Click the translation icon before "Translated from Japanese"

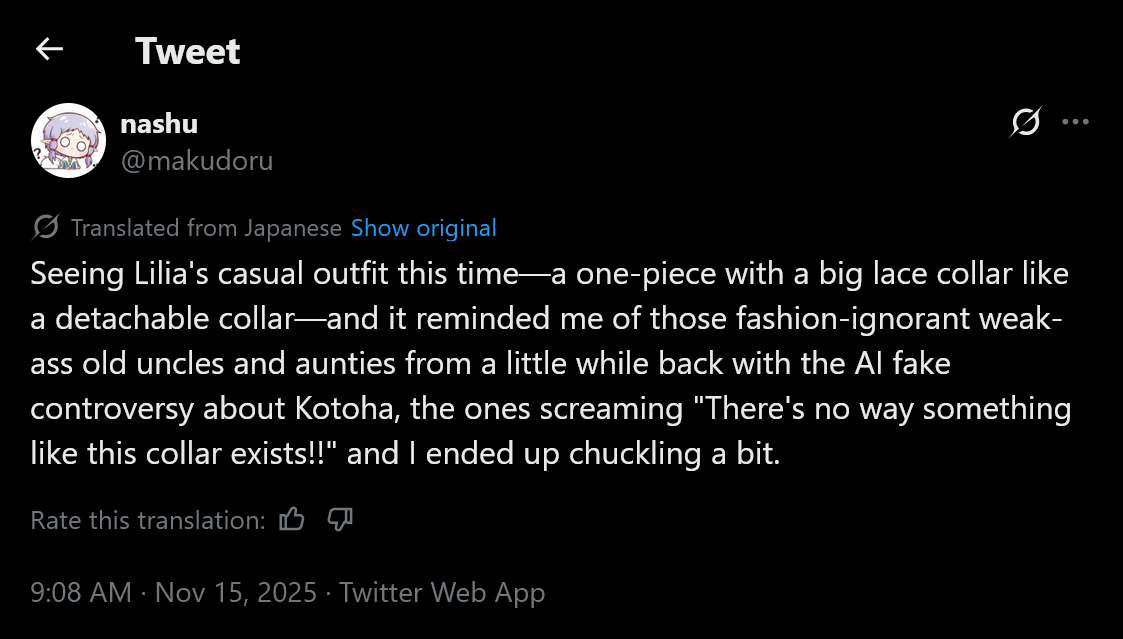point(45,228)
